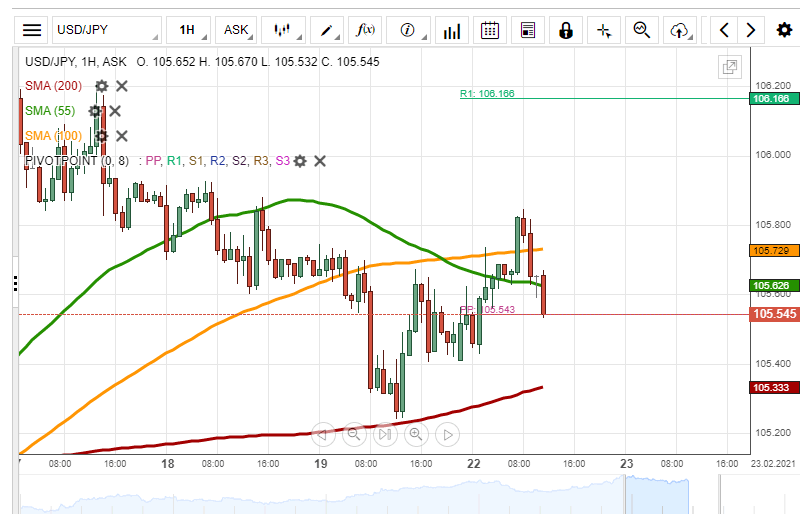Click the 105.626 green SMA price tag
This screenshot has width=806, height=523.
pyautogui.click(x=774, y=286)
